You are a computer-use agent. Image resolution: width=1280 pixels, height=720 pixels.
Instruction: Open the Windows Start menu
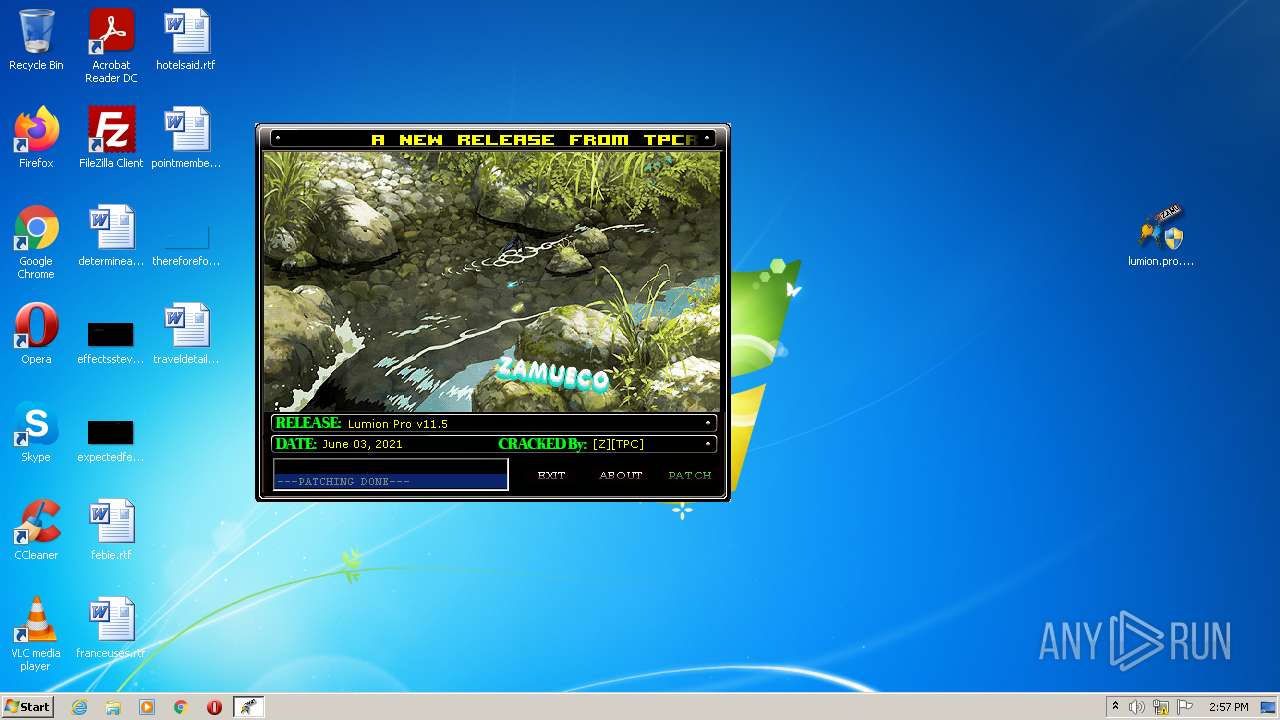tap(27, 706)
